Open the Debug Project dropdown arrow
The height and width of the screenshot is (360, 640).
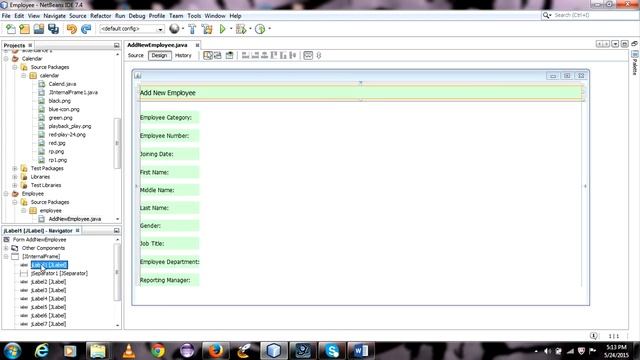pos(250,29)
